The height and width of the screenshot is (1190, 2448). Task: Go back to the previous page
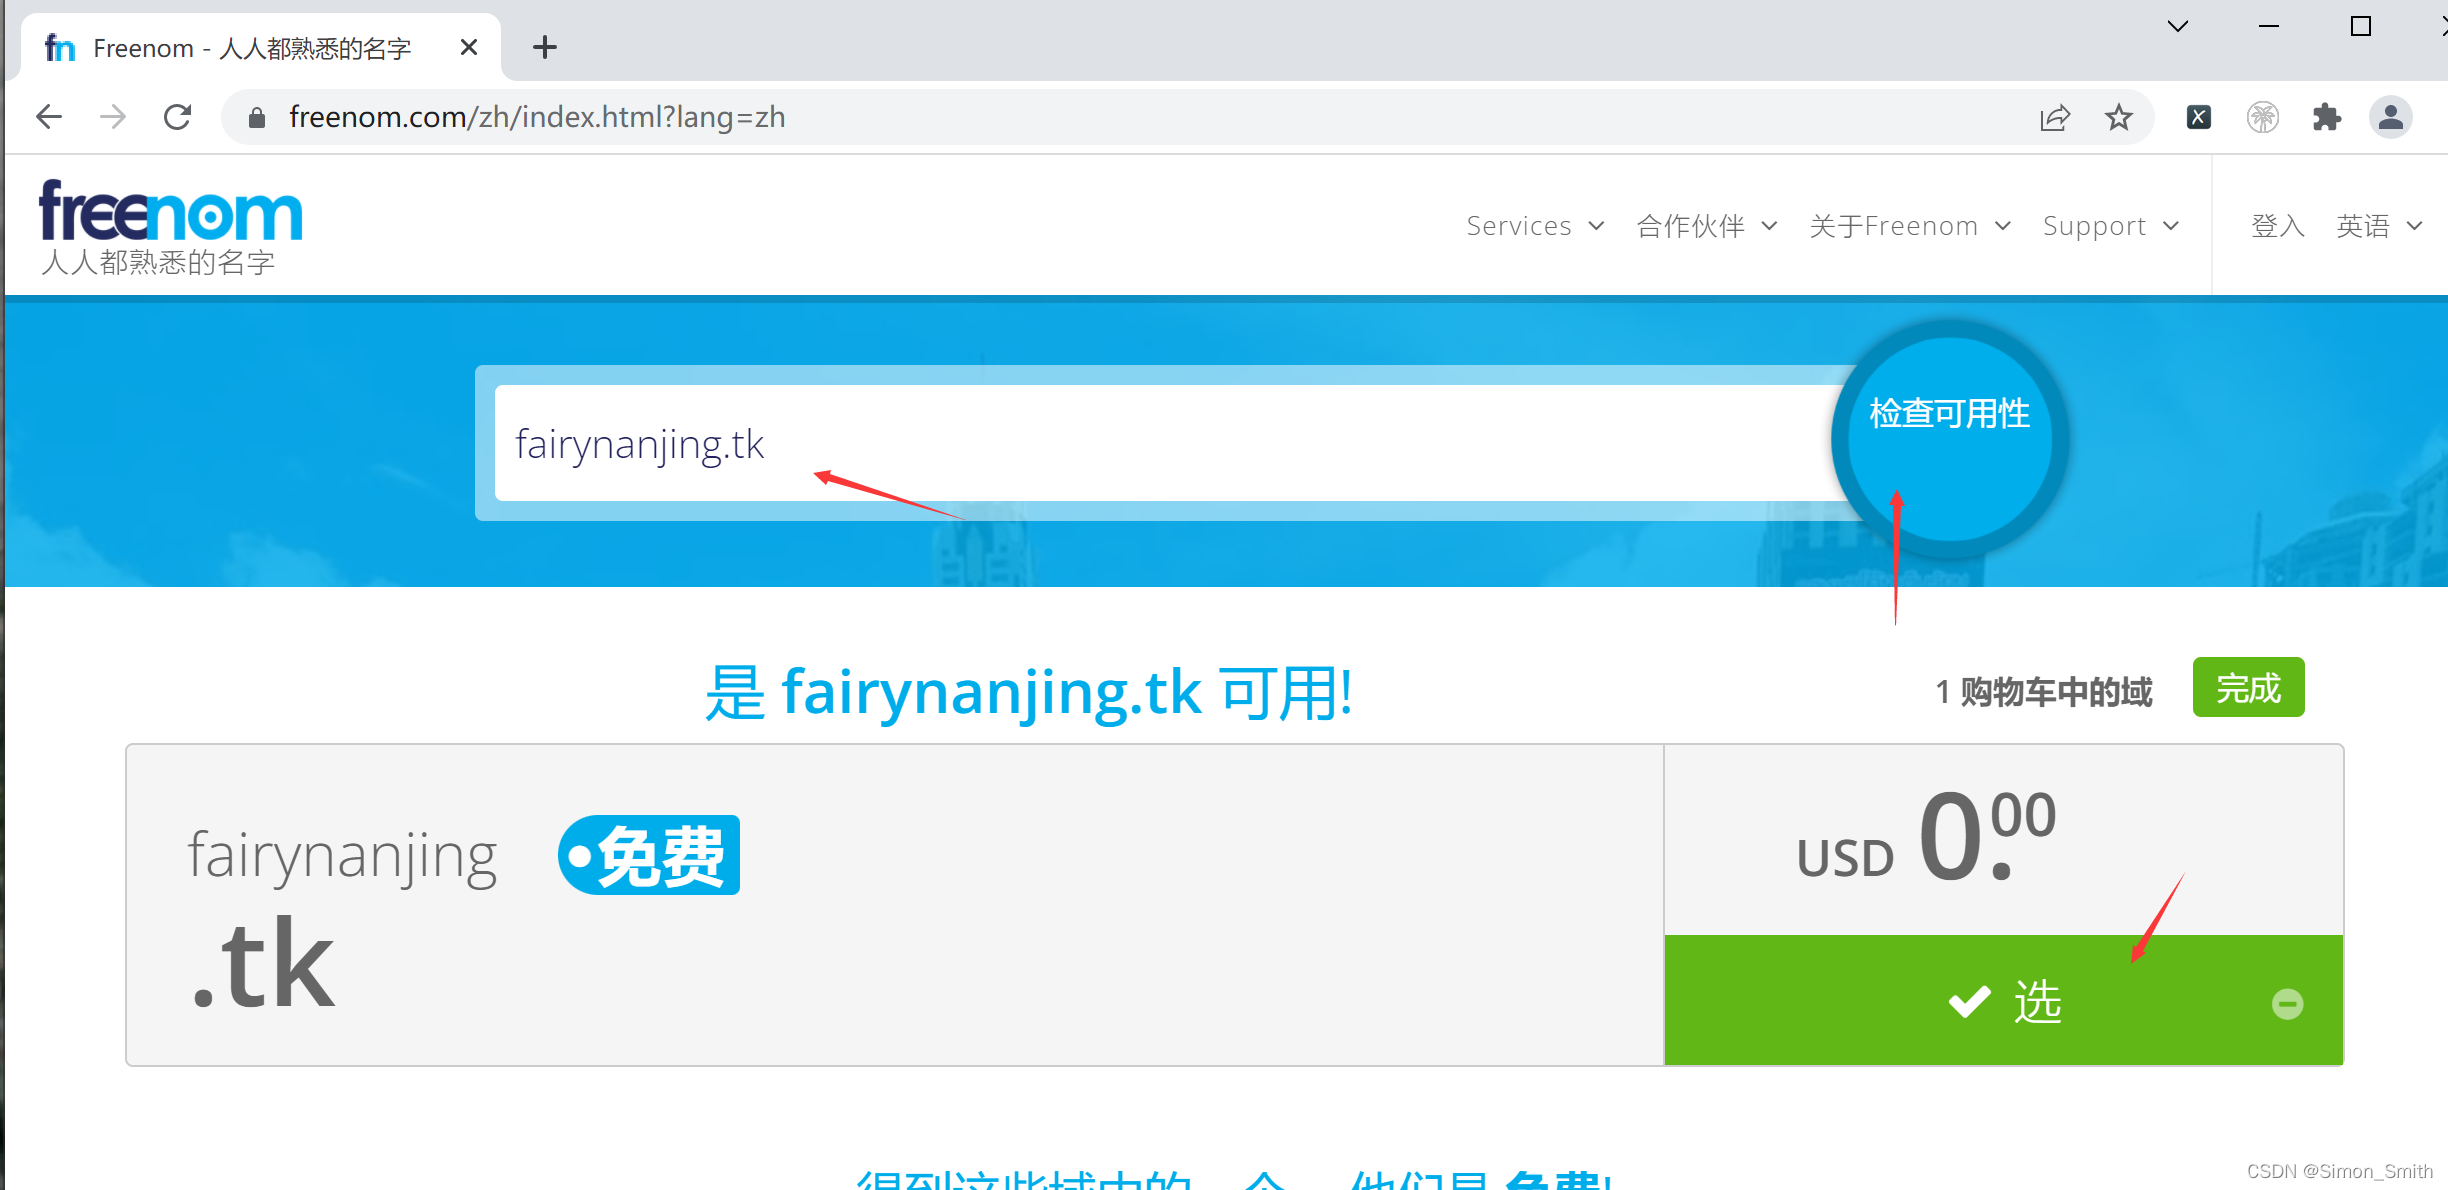point(49,117)
